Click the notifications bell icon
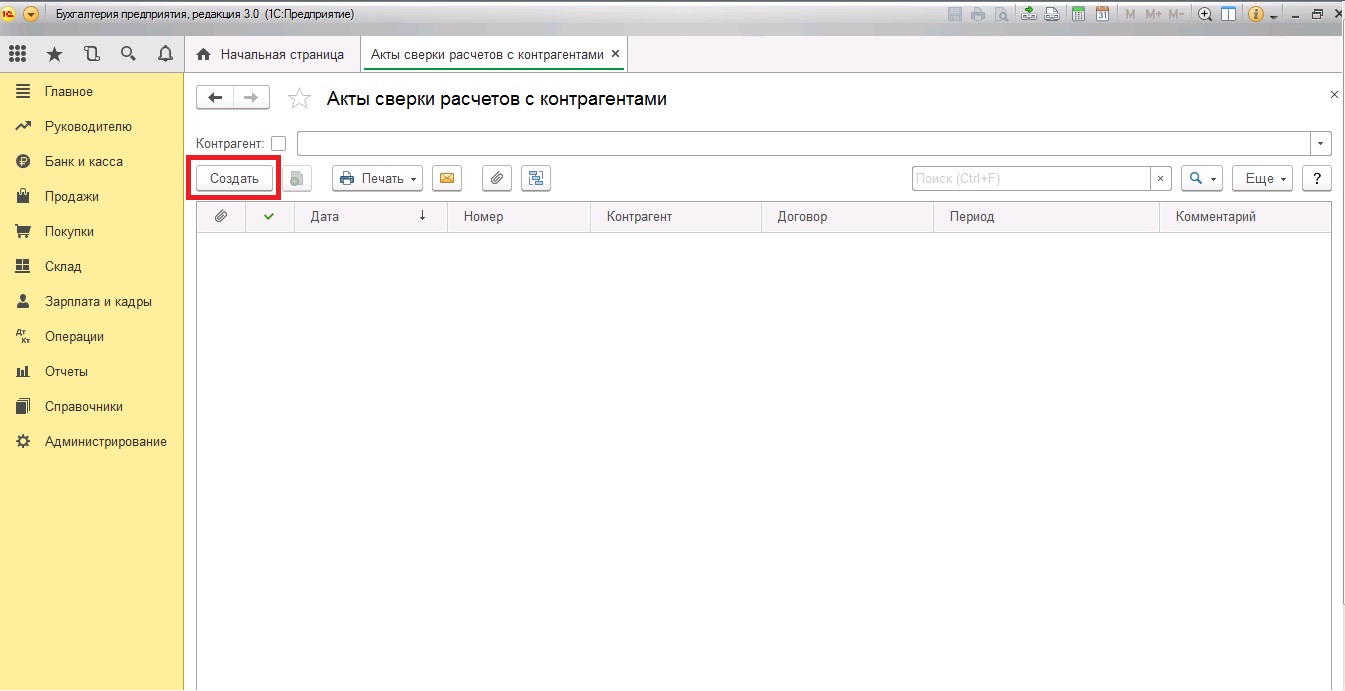 click(x=166, y=54)
